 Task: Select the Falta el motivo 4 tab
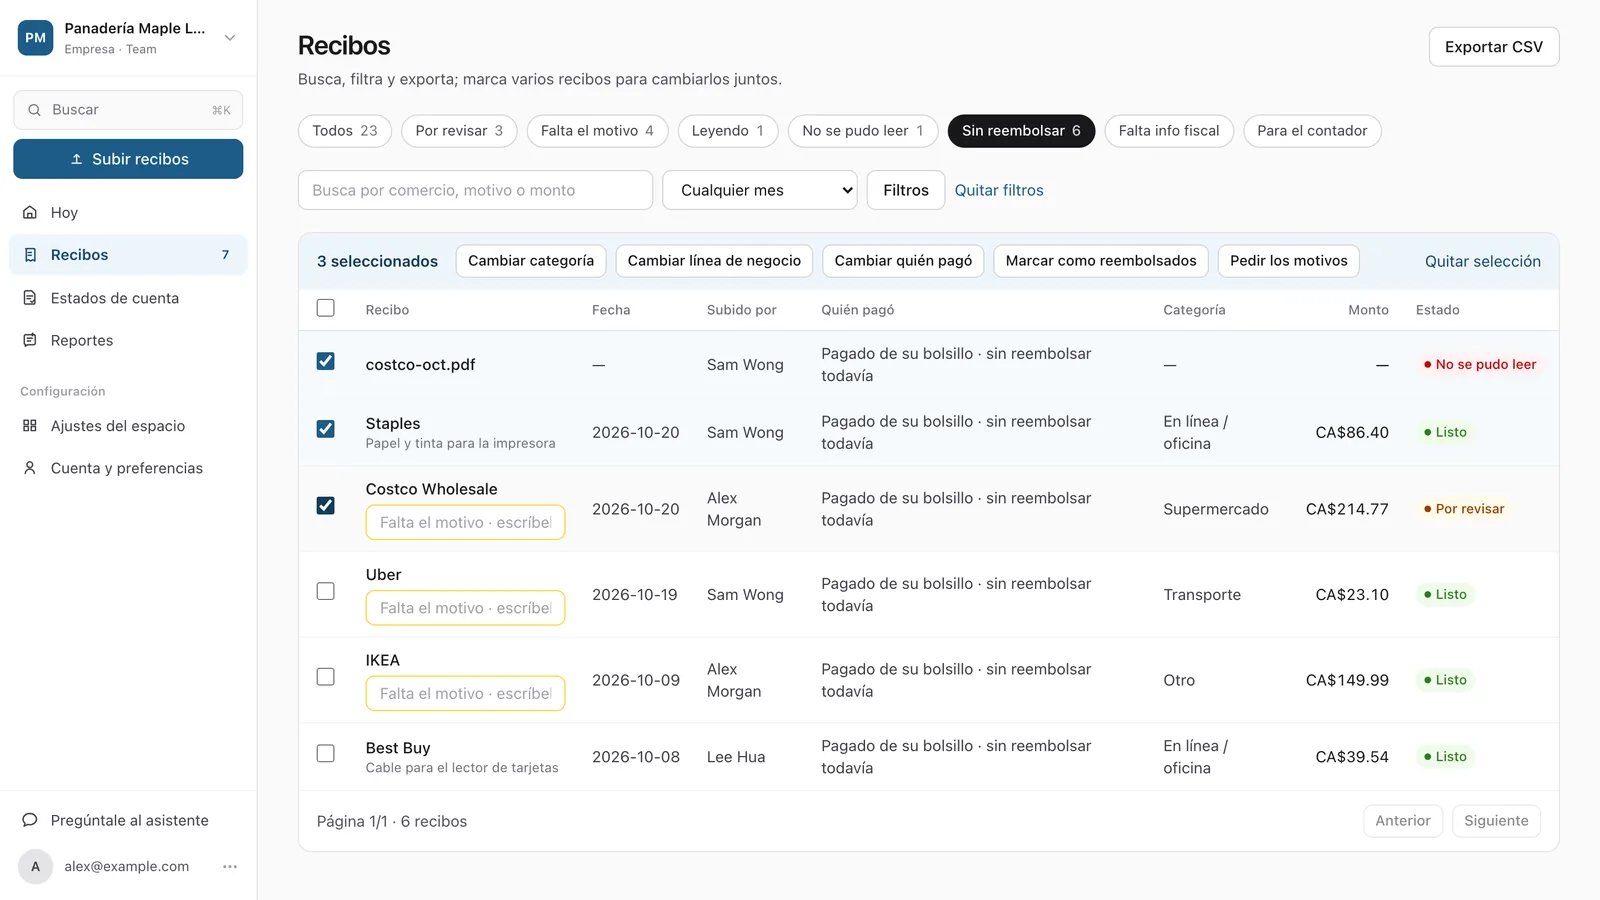597,131
